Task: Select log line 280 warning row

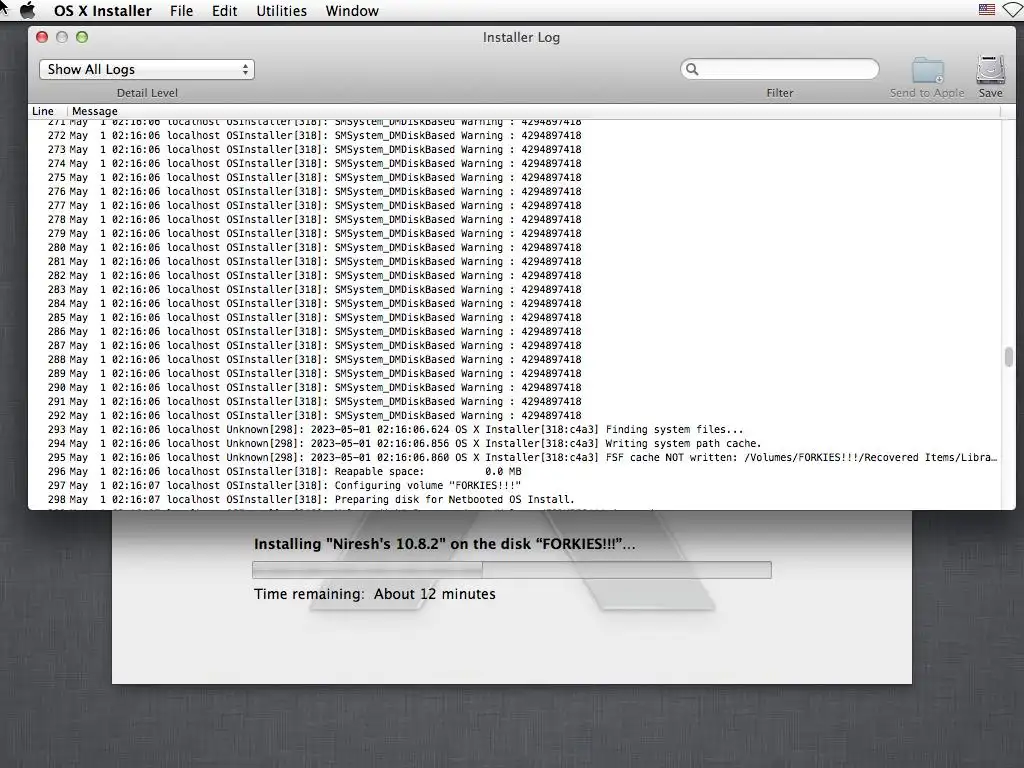Action: pyautogui.click(x=514, y=248)
